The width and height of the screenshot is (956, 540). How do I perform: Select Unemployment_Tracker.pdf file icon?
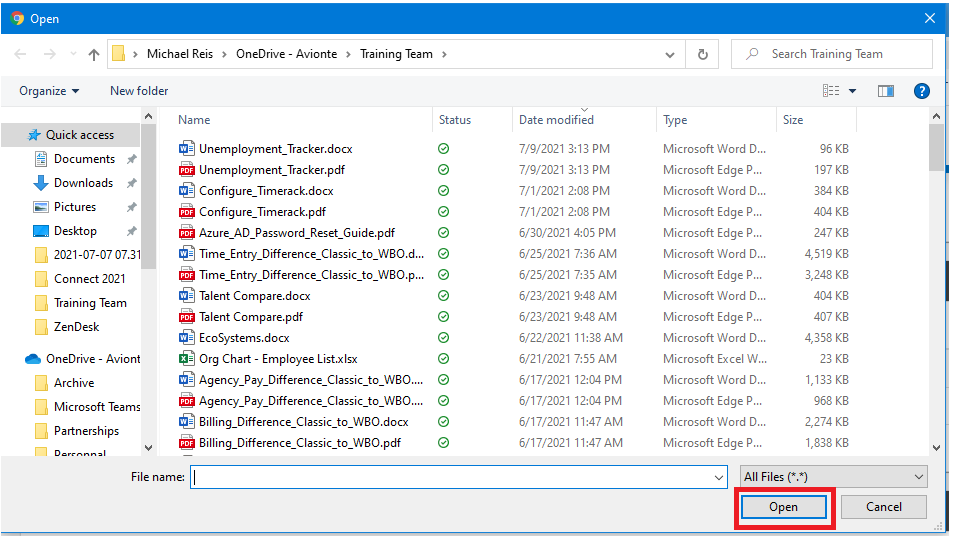pyautogui.click(x=187, y=170)
